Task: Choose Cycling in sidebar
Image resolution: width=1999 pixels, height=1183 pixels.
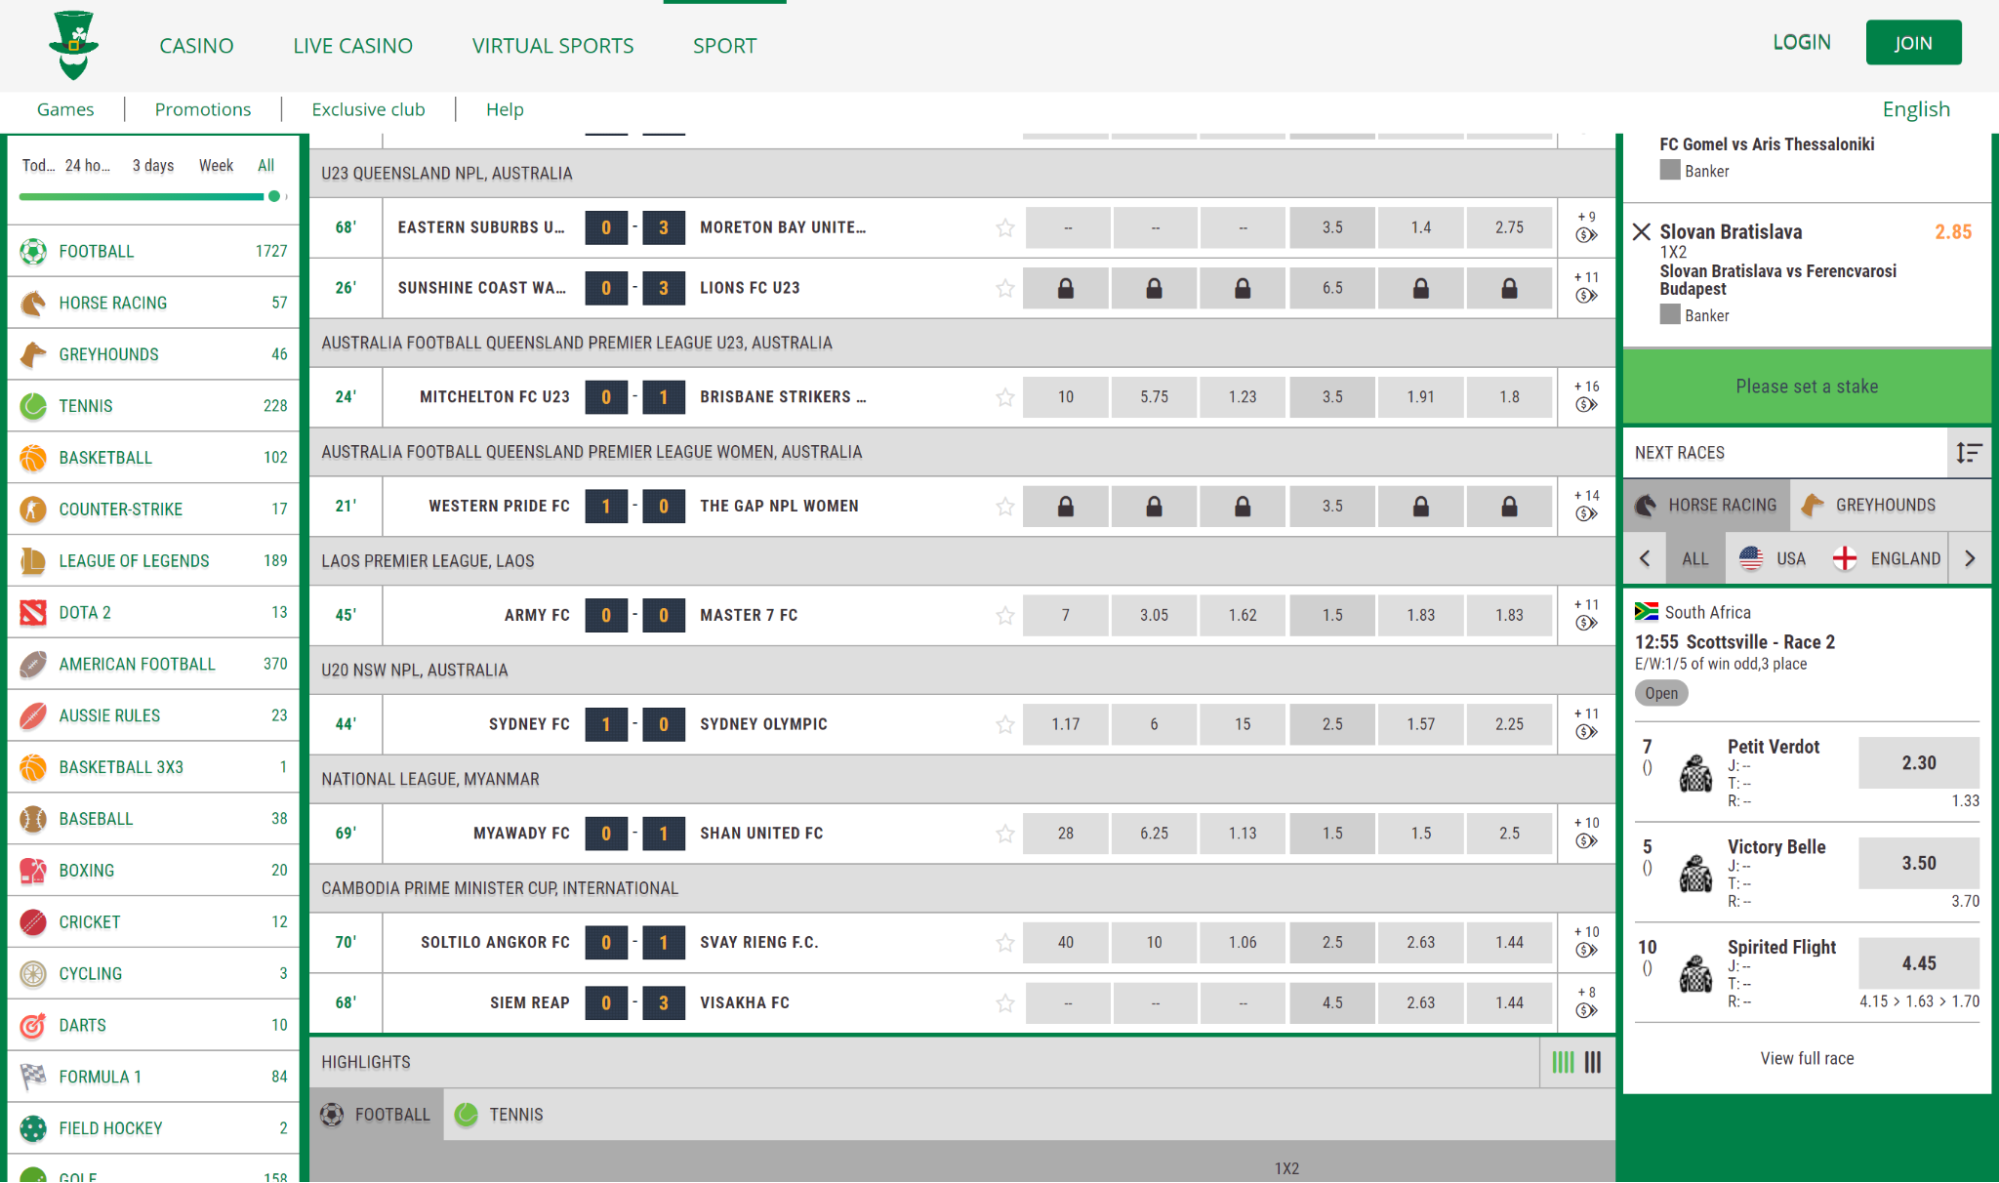Action: point(153,973)
